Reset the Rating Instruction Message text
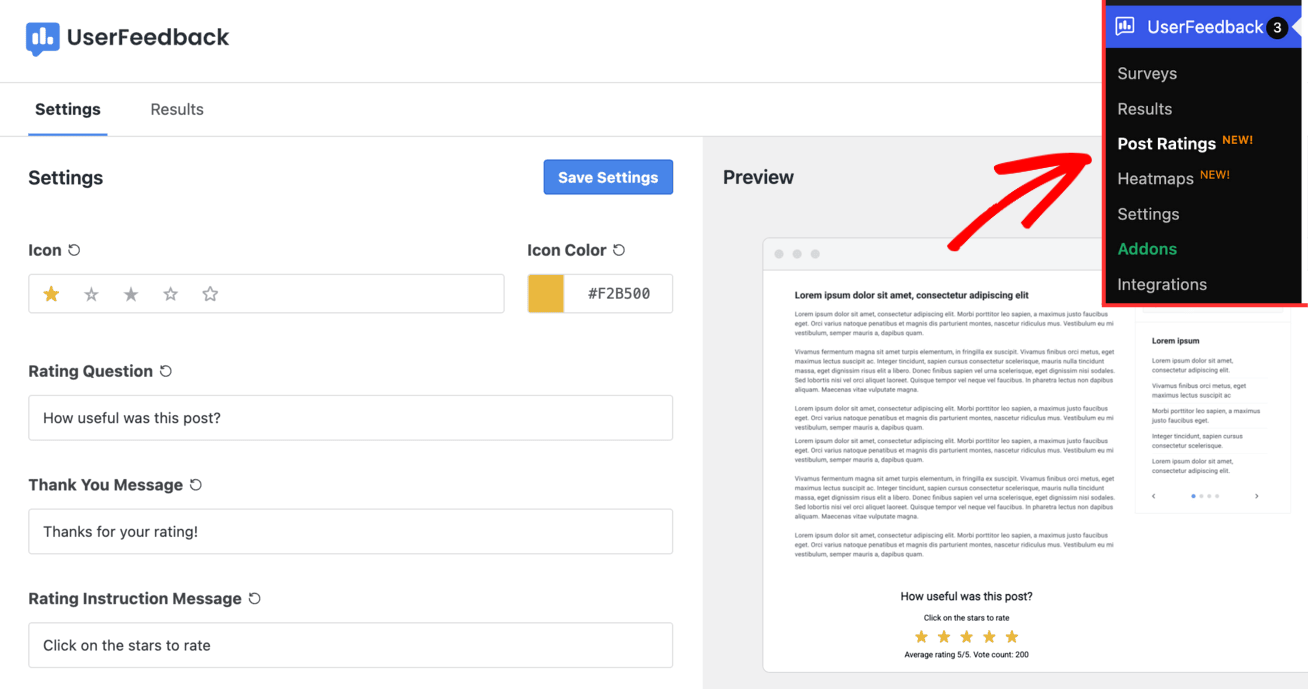 [x=255, y=599]
